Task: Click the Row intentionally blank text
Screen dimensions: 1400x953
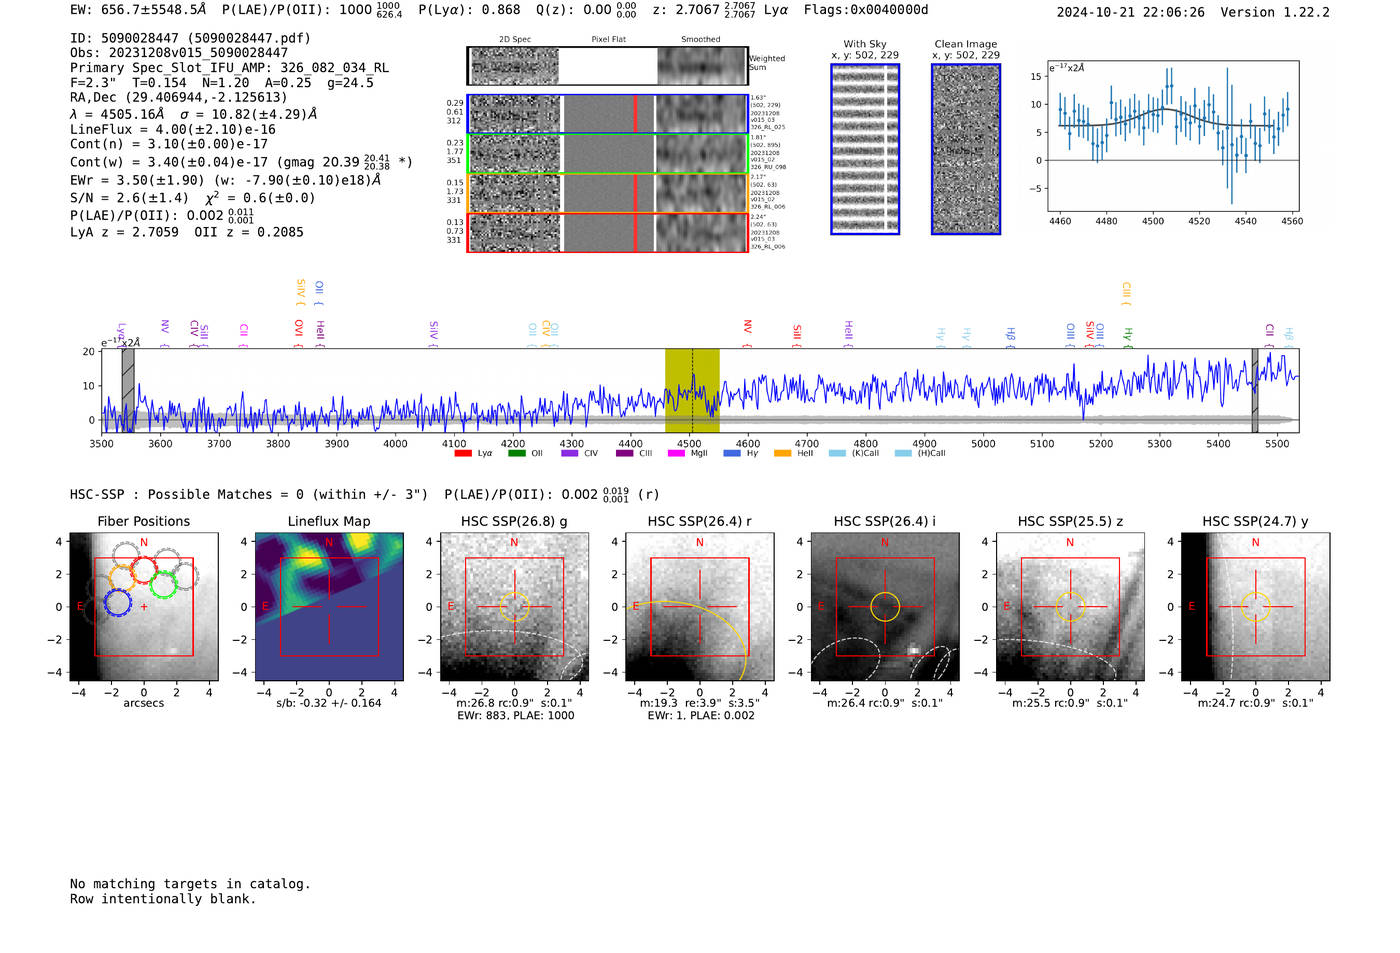Action: click(x=163, y=899)
